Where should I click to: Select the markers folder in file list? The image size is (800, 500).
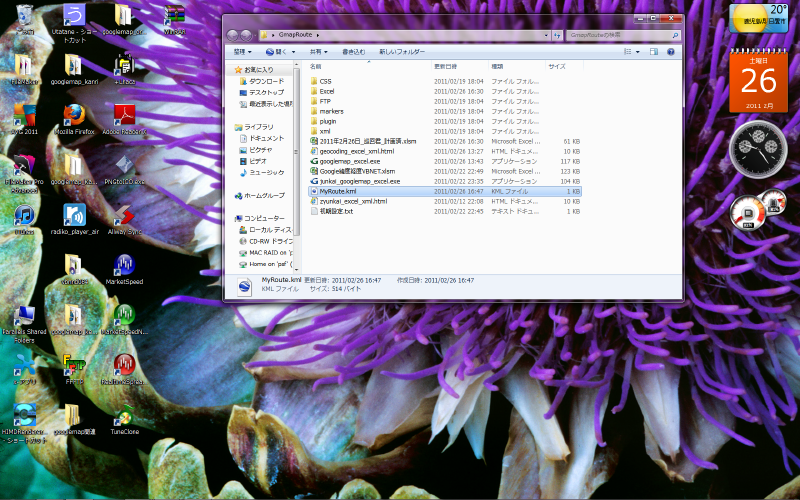click(332, 111)
